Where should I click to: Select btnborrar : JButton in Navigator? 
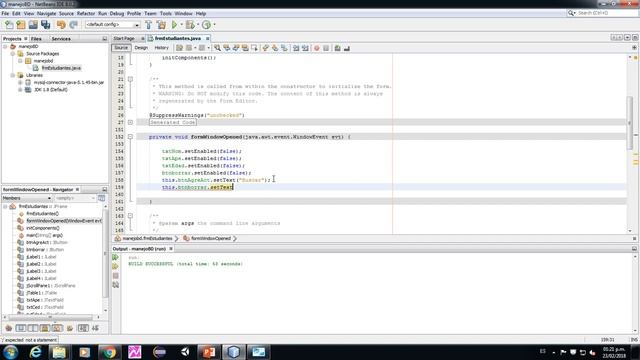45,250
